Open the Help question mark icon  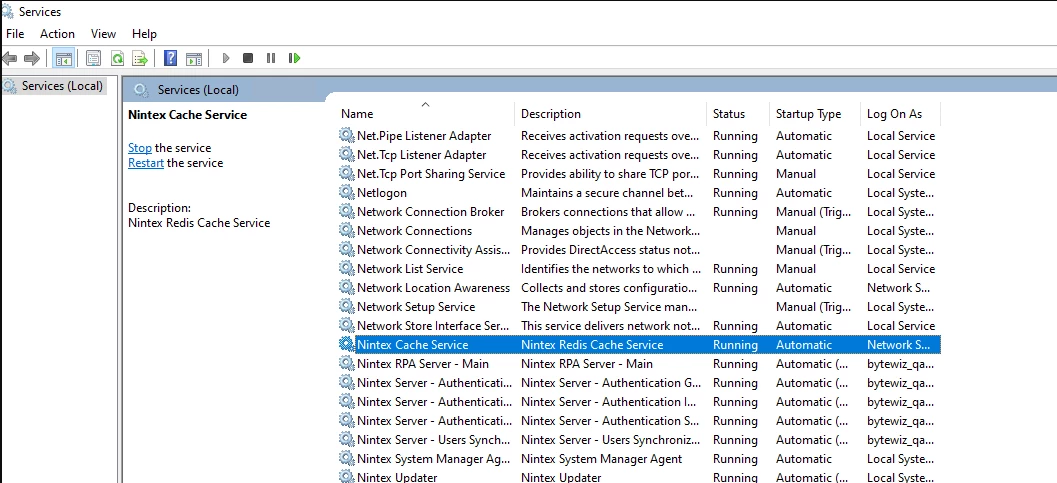pos(171,59)
